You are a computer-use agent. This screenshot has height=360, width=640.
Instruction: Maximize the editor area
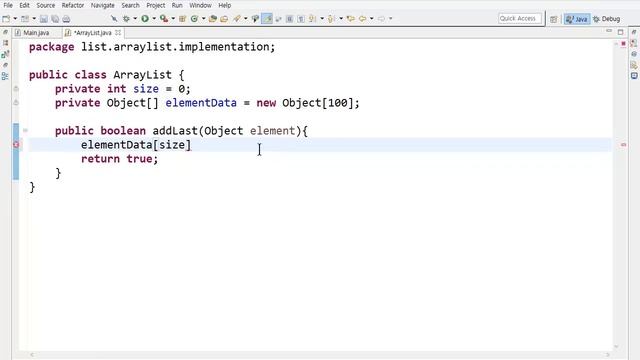[620, 32]
